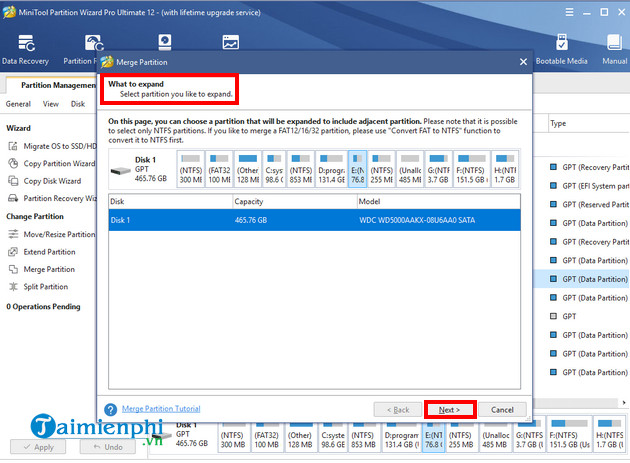Select the E: 76.8 partition in dialog
630x463 pixels.
[x=358, y=169]
